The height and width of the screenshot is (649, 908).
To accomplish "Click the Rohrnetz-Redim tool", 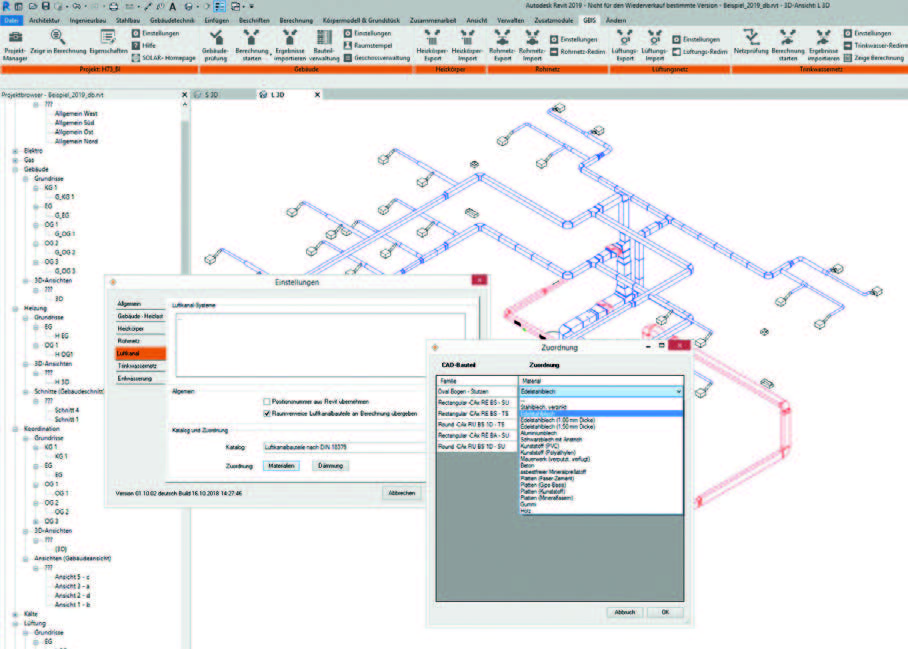I will 577,52.
